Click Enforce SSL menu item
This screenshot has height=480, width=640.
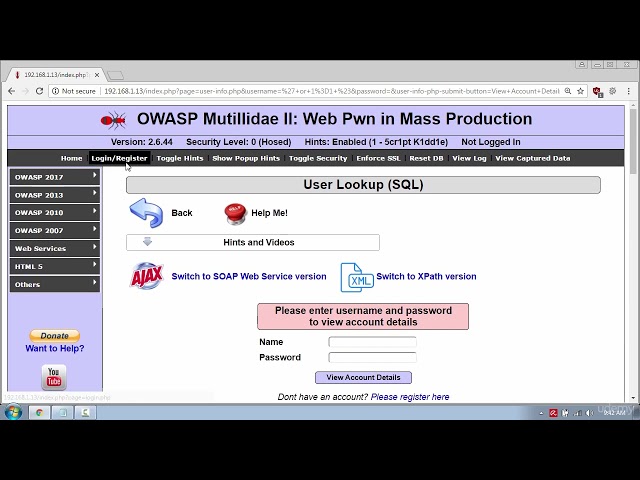pos(378,158)
